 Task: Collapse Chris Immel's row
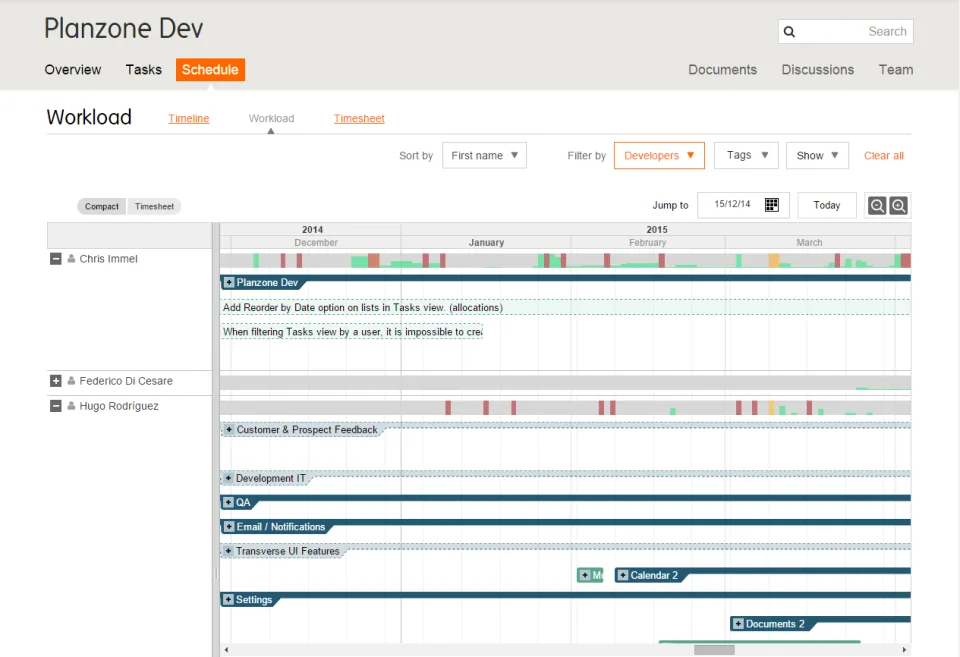click(56, 259)
